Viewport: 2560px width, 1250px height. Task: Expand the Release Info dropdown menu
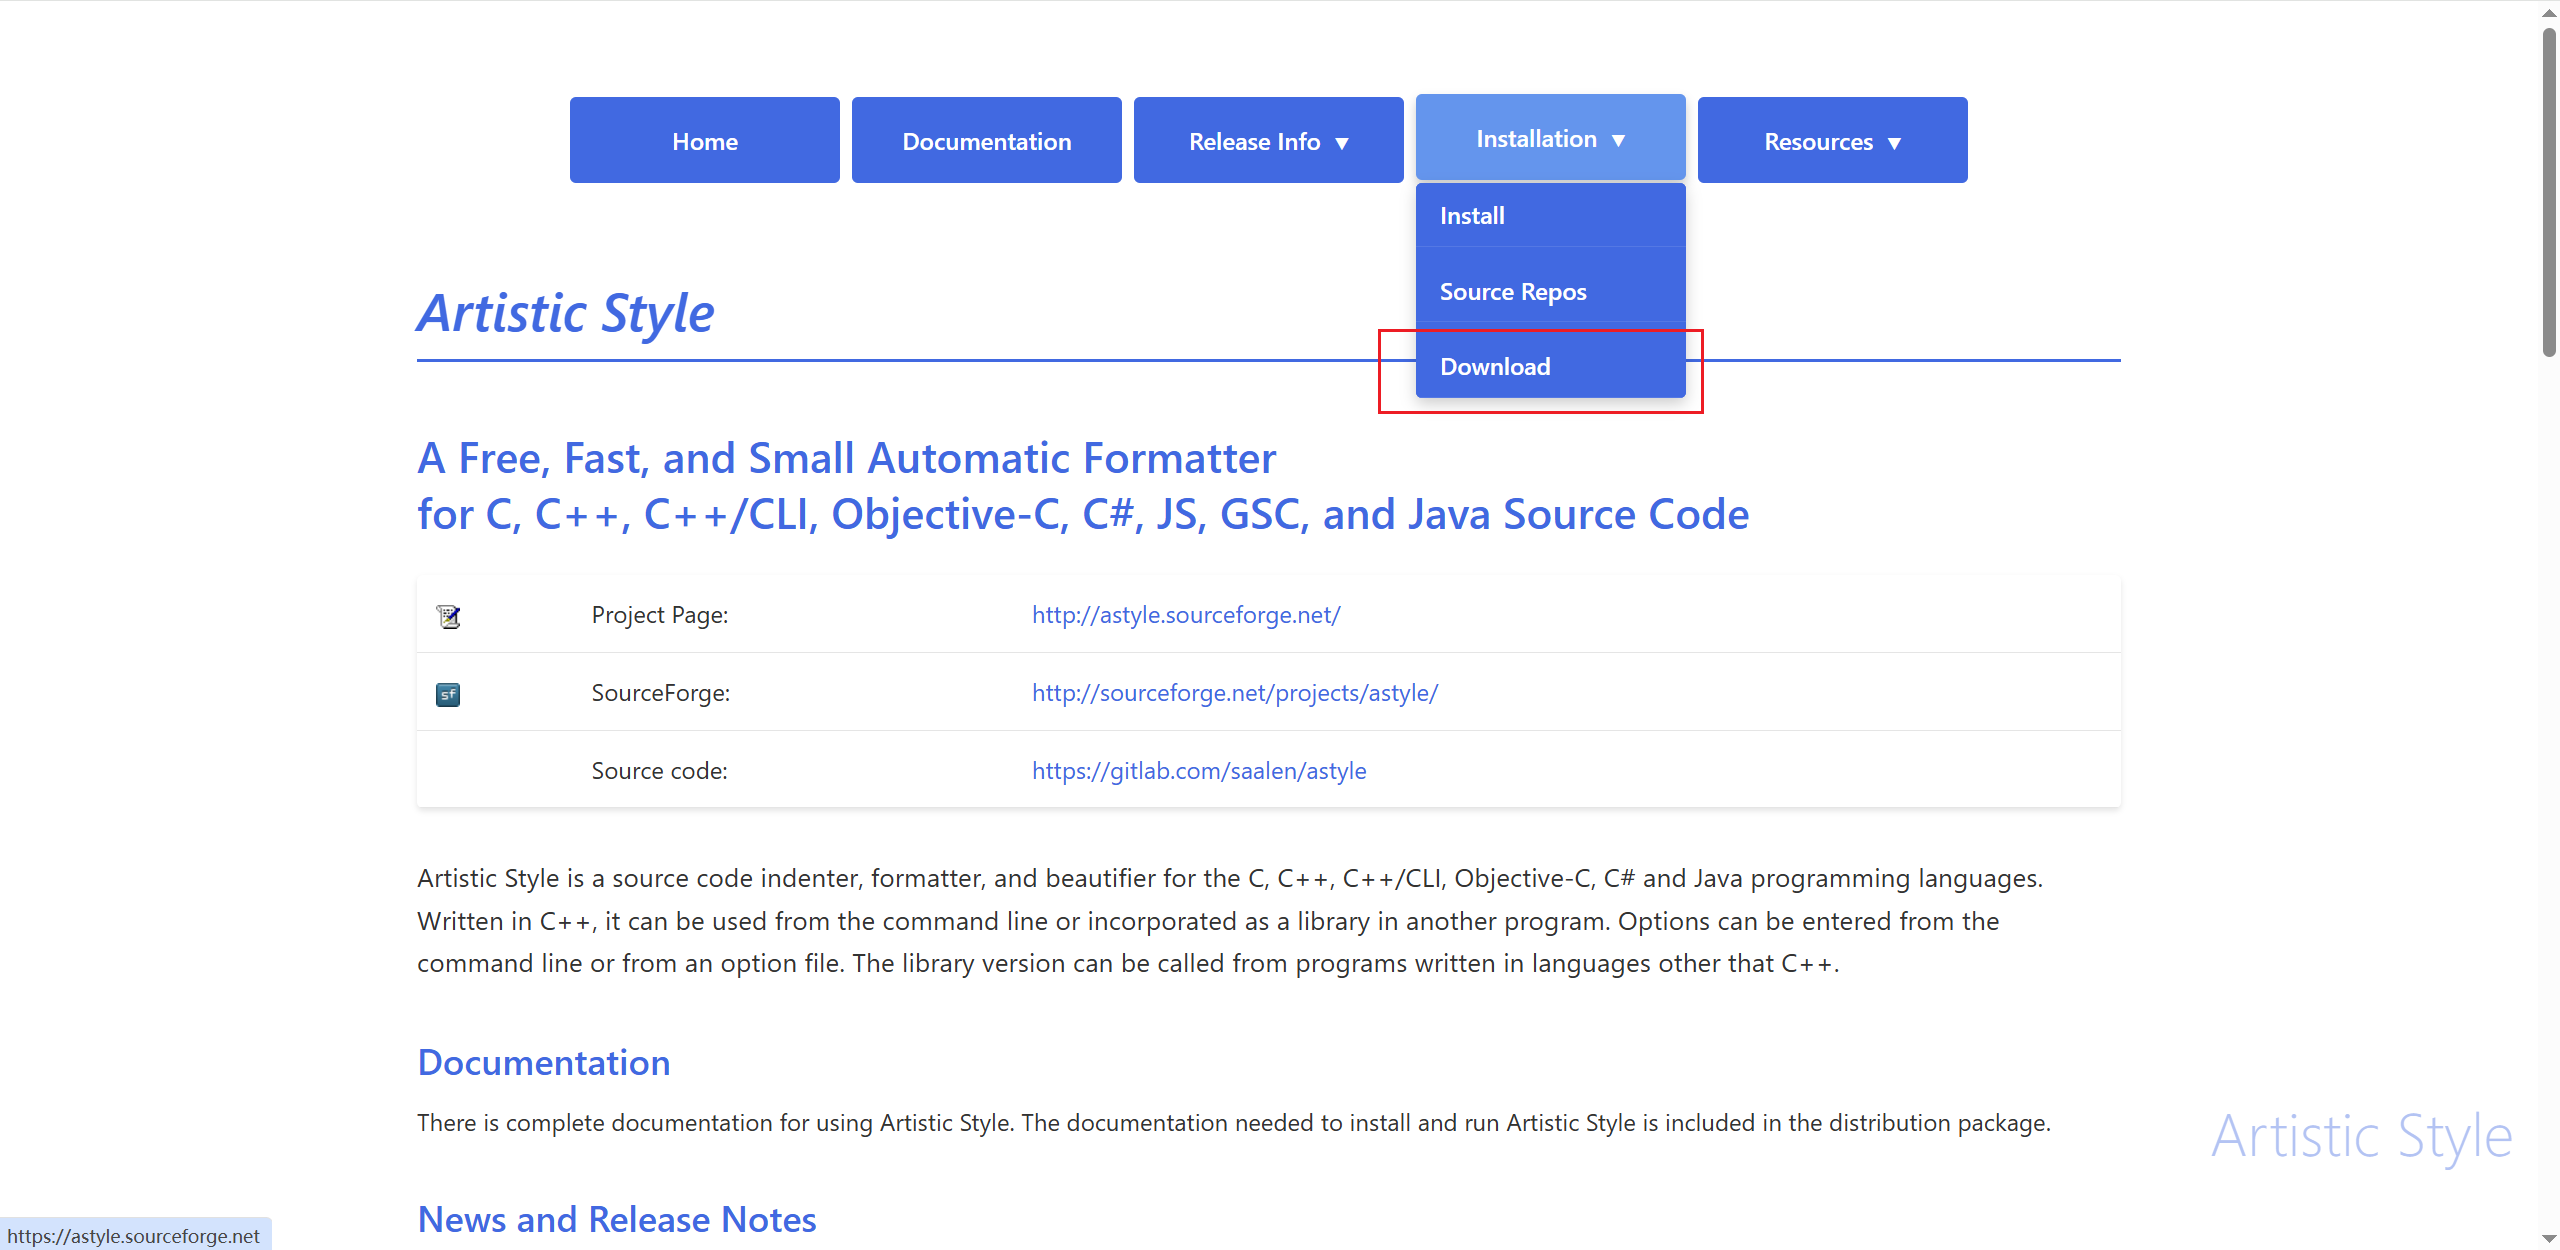click(1268, 140)
